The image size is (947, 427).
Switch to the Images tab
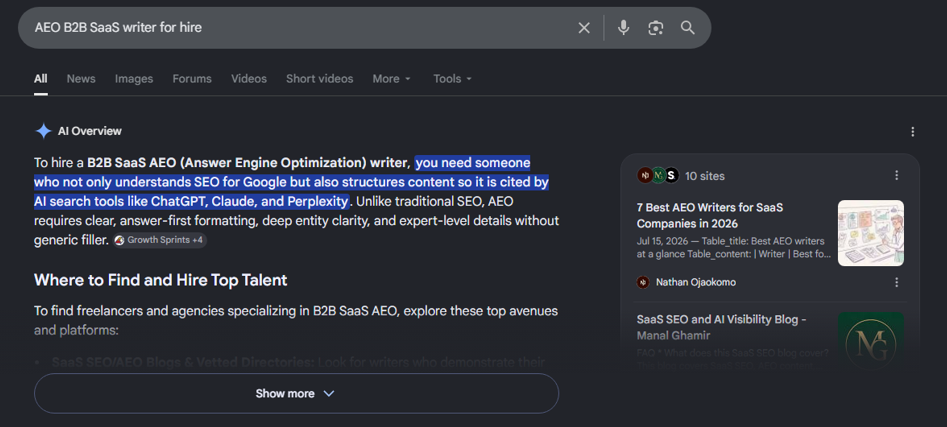(134, 79)
